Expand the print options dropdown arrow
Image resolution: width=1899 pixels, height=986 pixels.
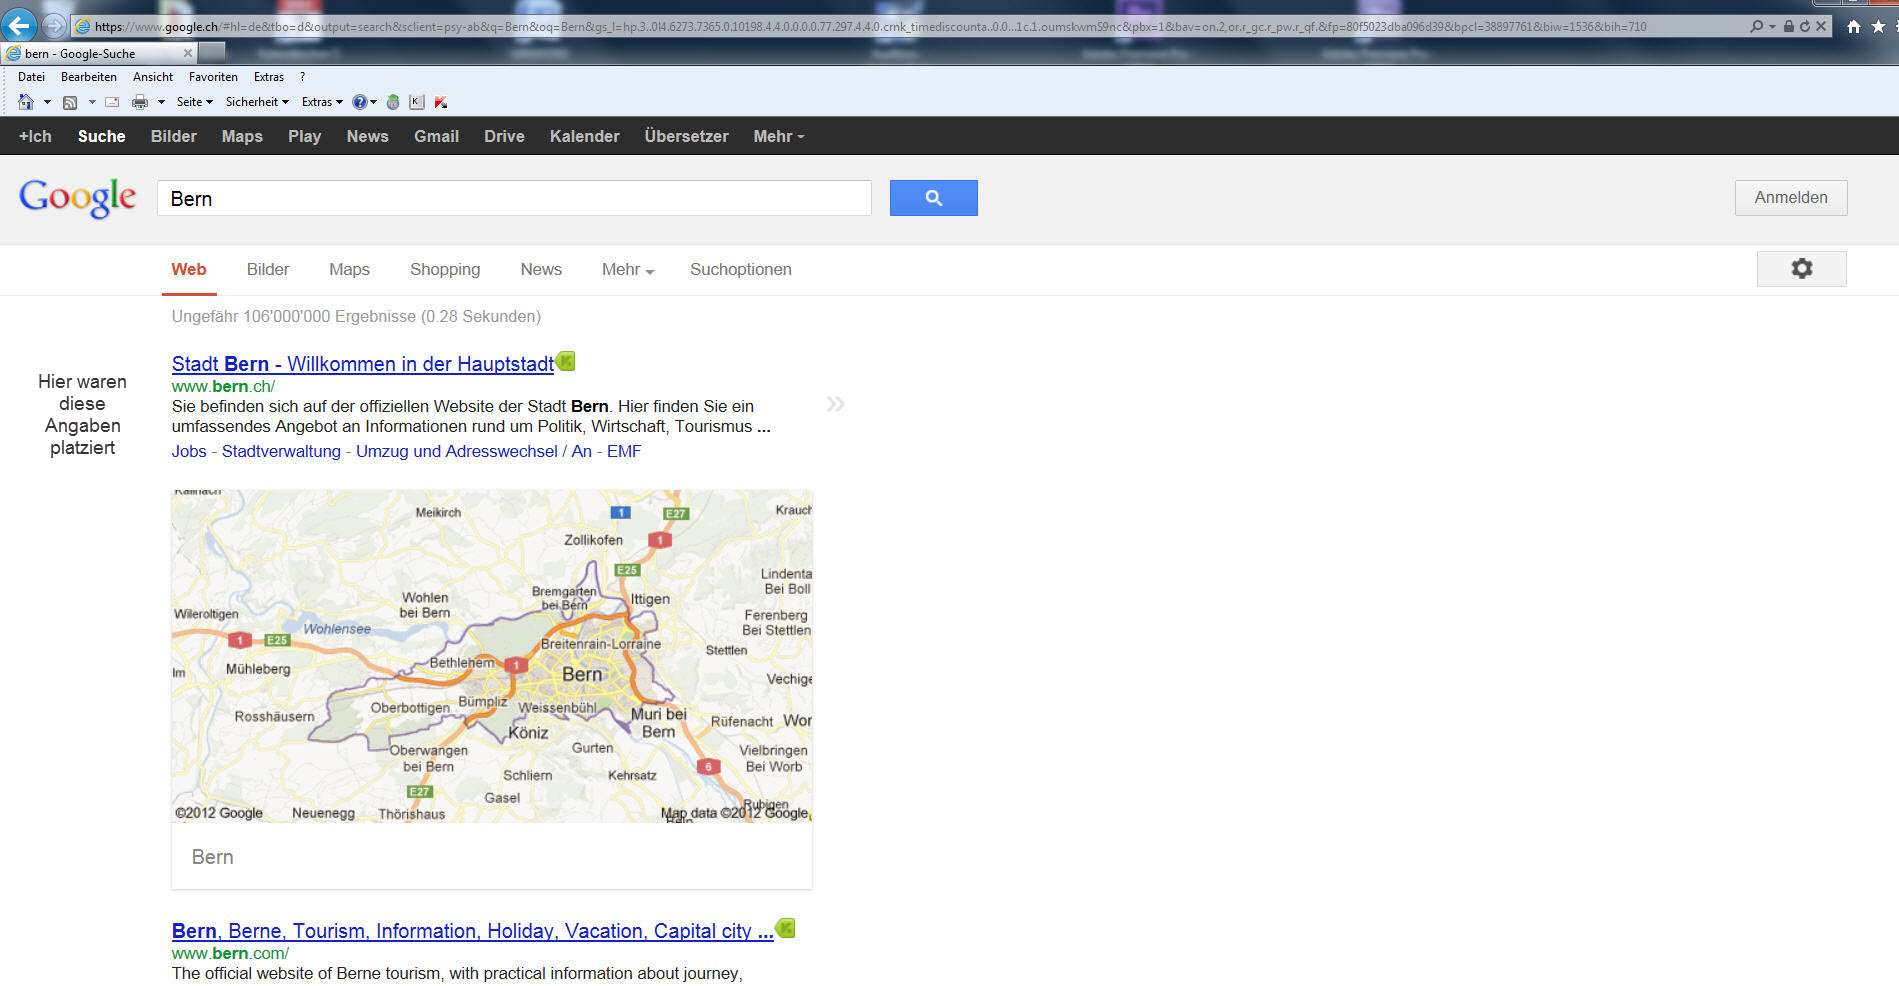point(161,102)
